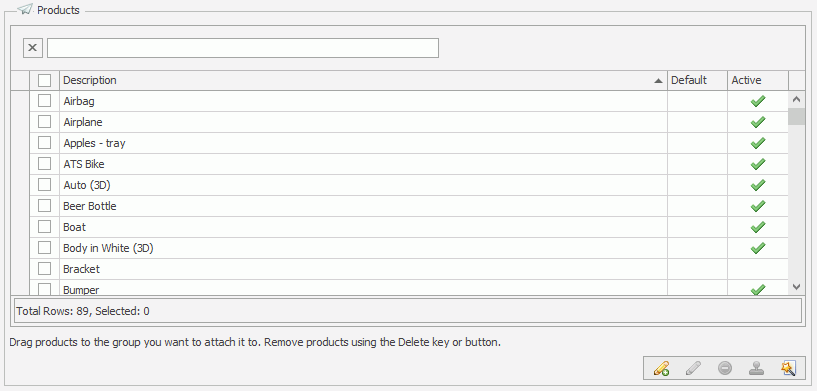The image size is (817, 391).
Task: Click the scrollbar up arrow
Action: coord(796,99)
